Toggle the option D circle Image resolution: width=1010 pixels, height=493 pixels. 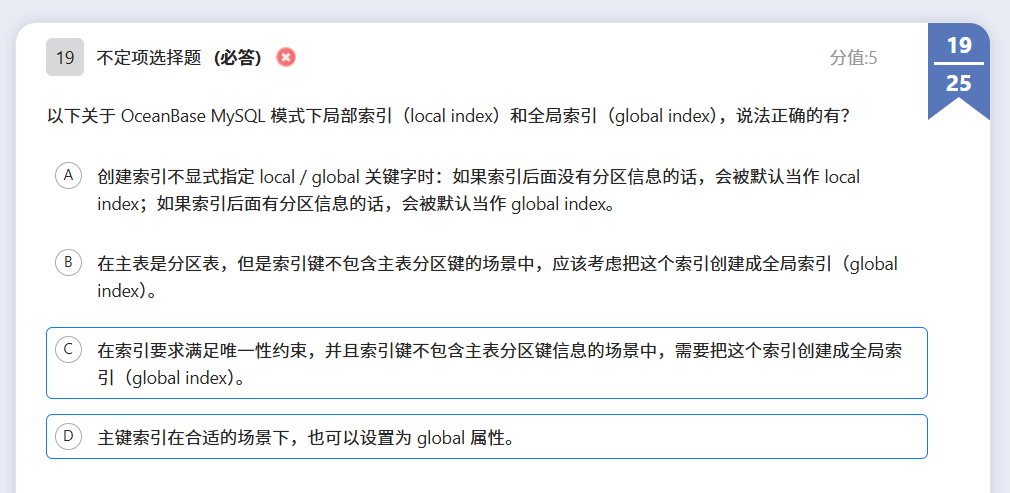click(68, 436)
